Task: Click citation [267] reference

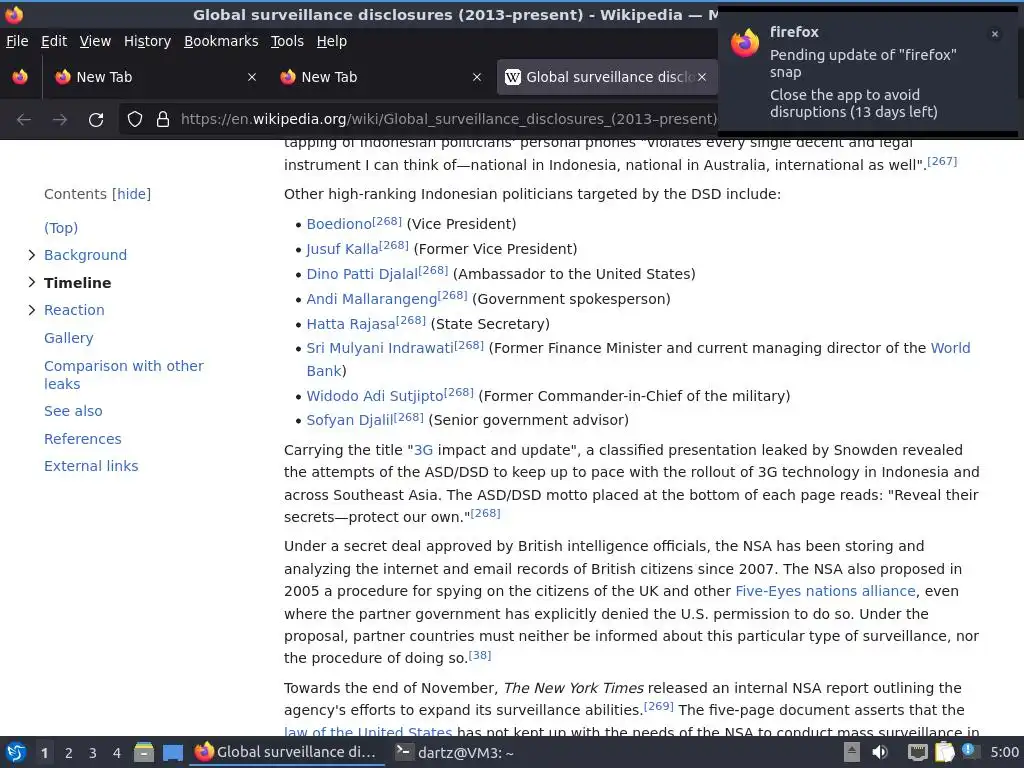Action: (x=942, y=161)
